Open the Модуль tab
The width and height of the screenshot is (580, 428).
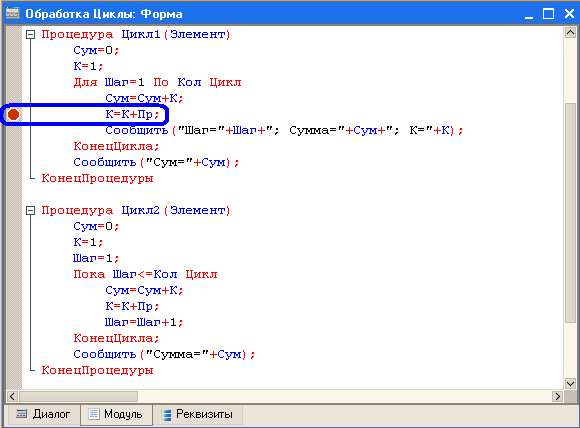pos(117,414)
